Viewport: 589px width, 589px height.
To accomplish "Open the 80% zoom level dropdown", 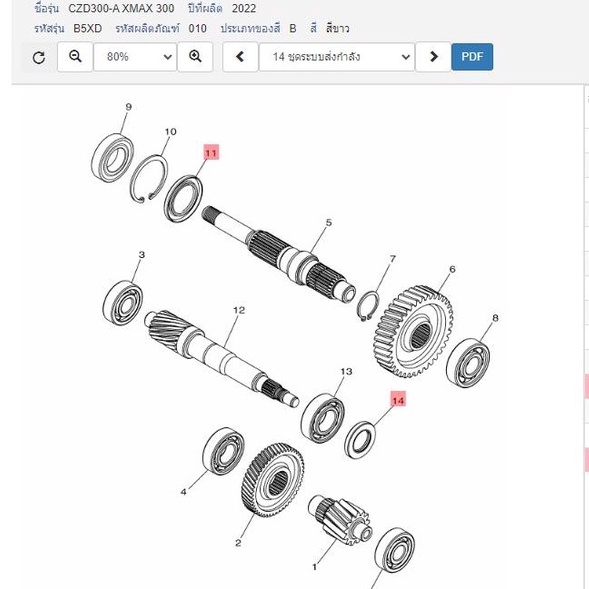I will coord(135,57).
